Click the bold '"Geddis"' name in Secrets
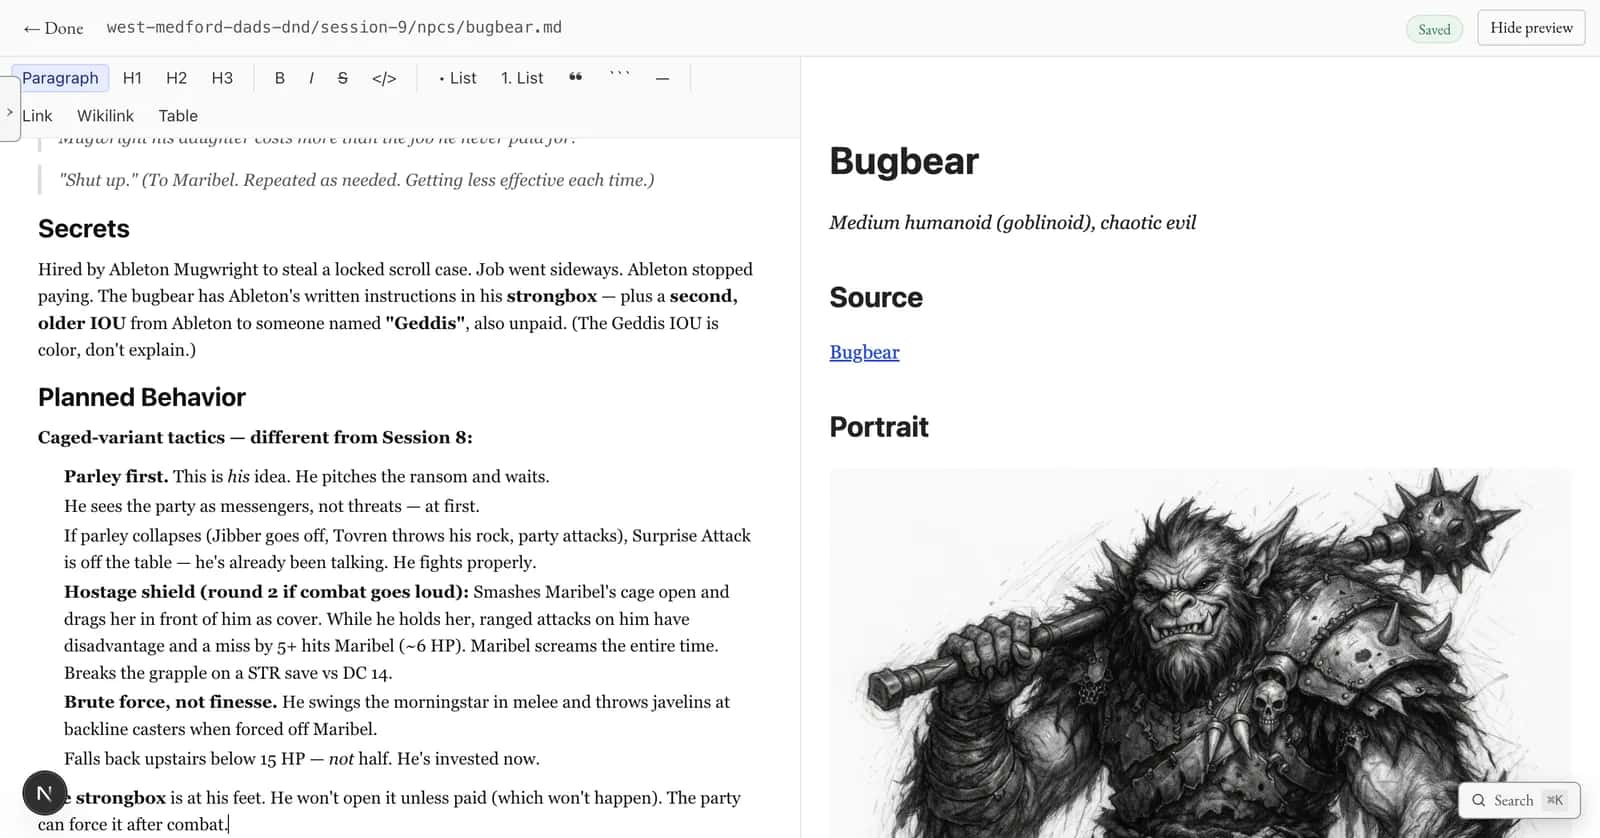 point(425,323)
